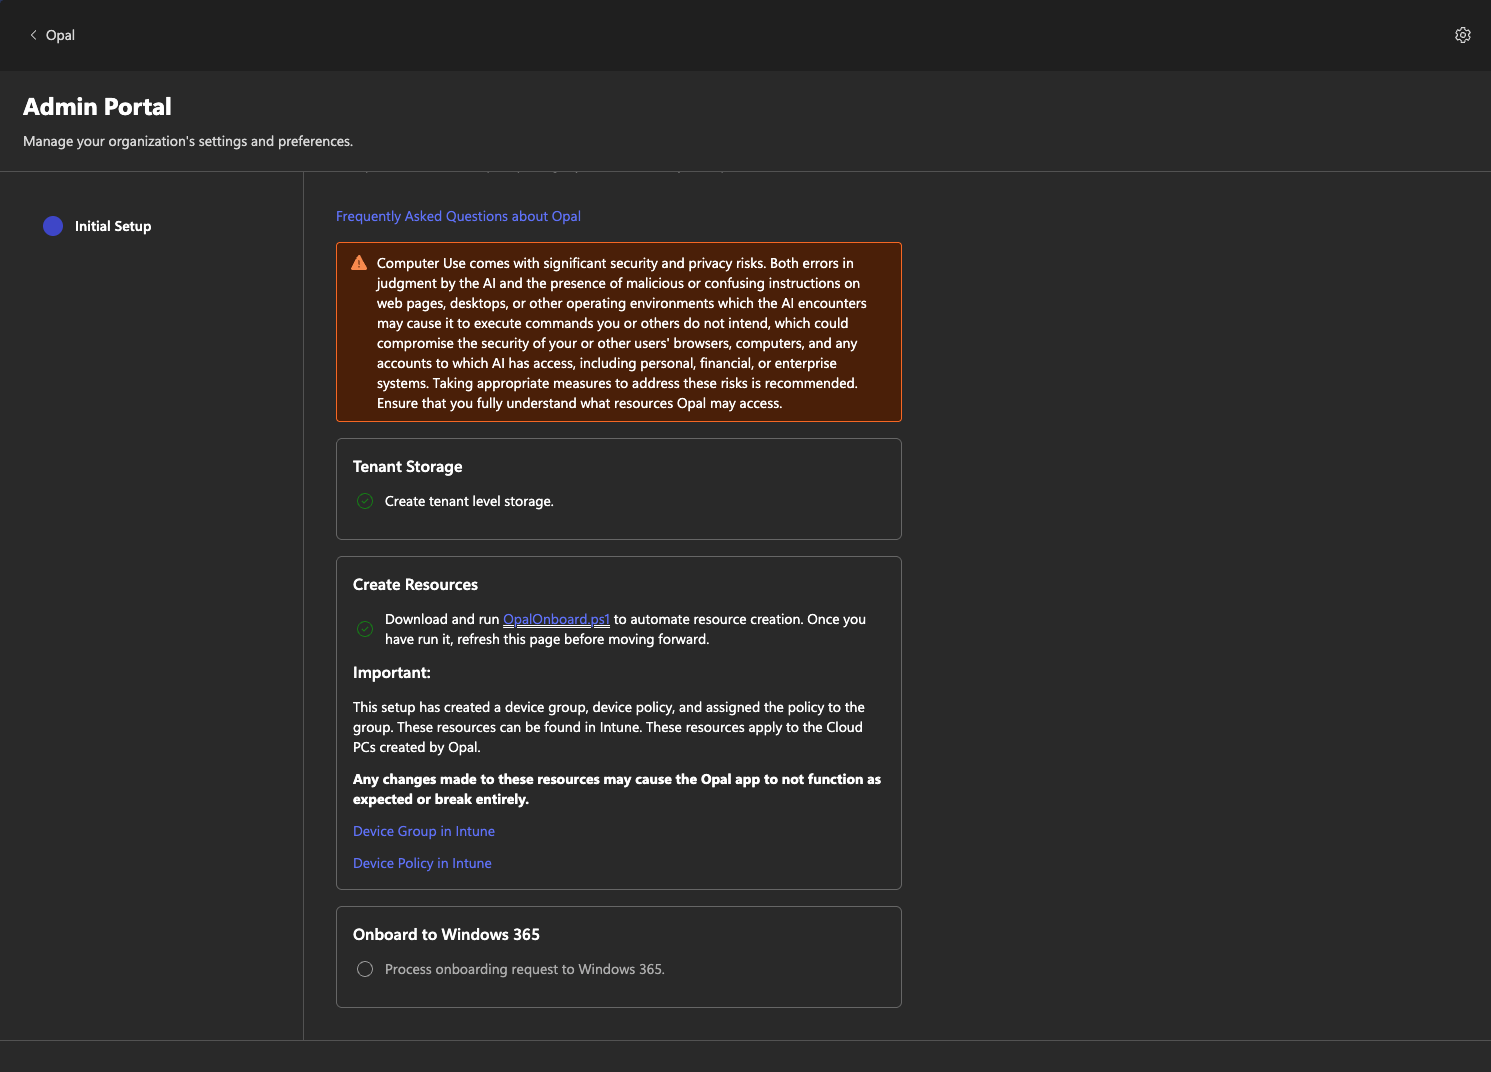Screen dimensions: 1491x1072
Task: Click the Onboard to Windows 365 heading
Action: point(446,935)
